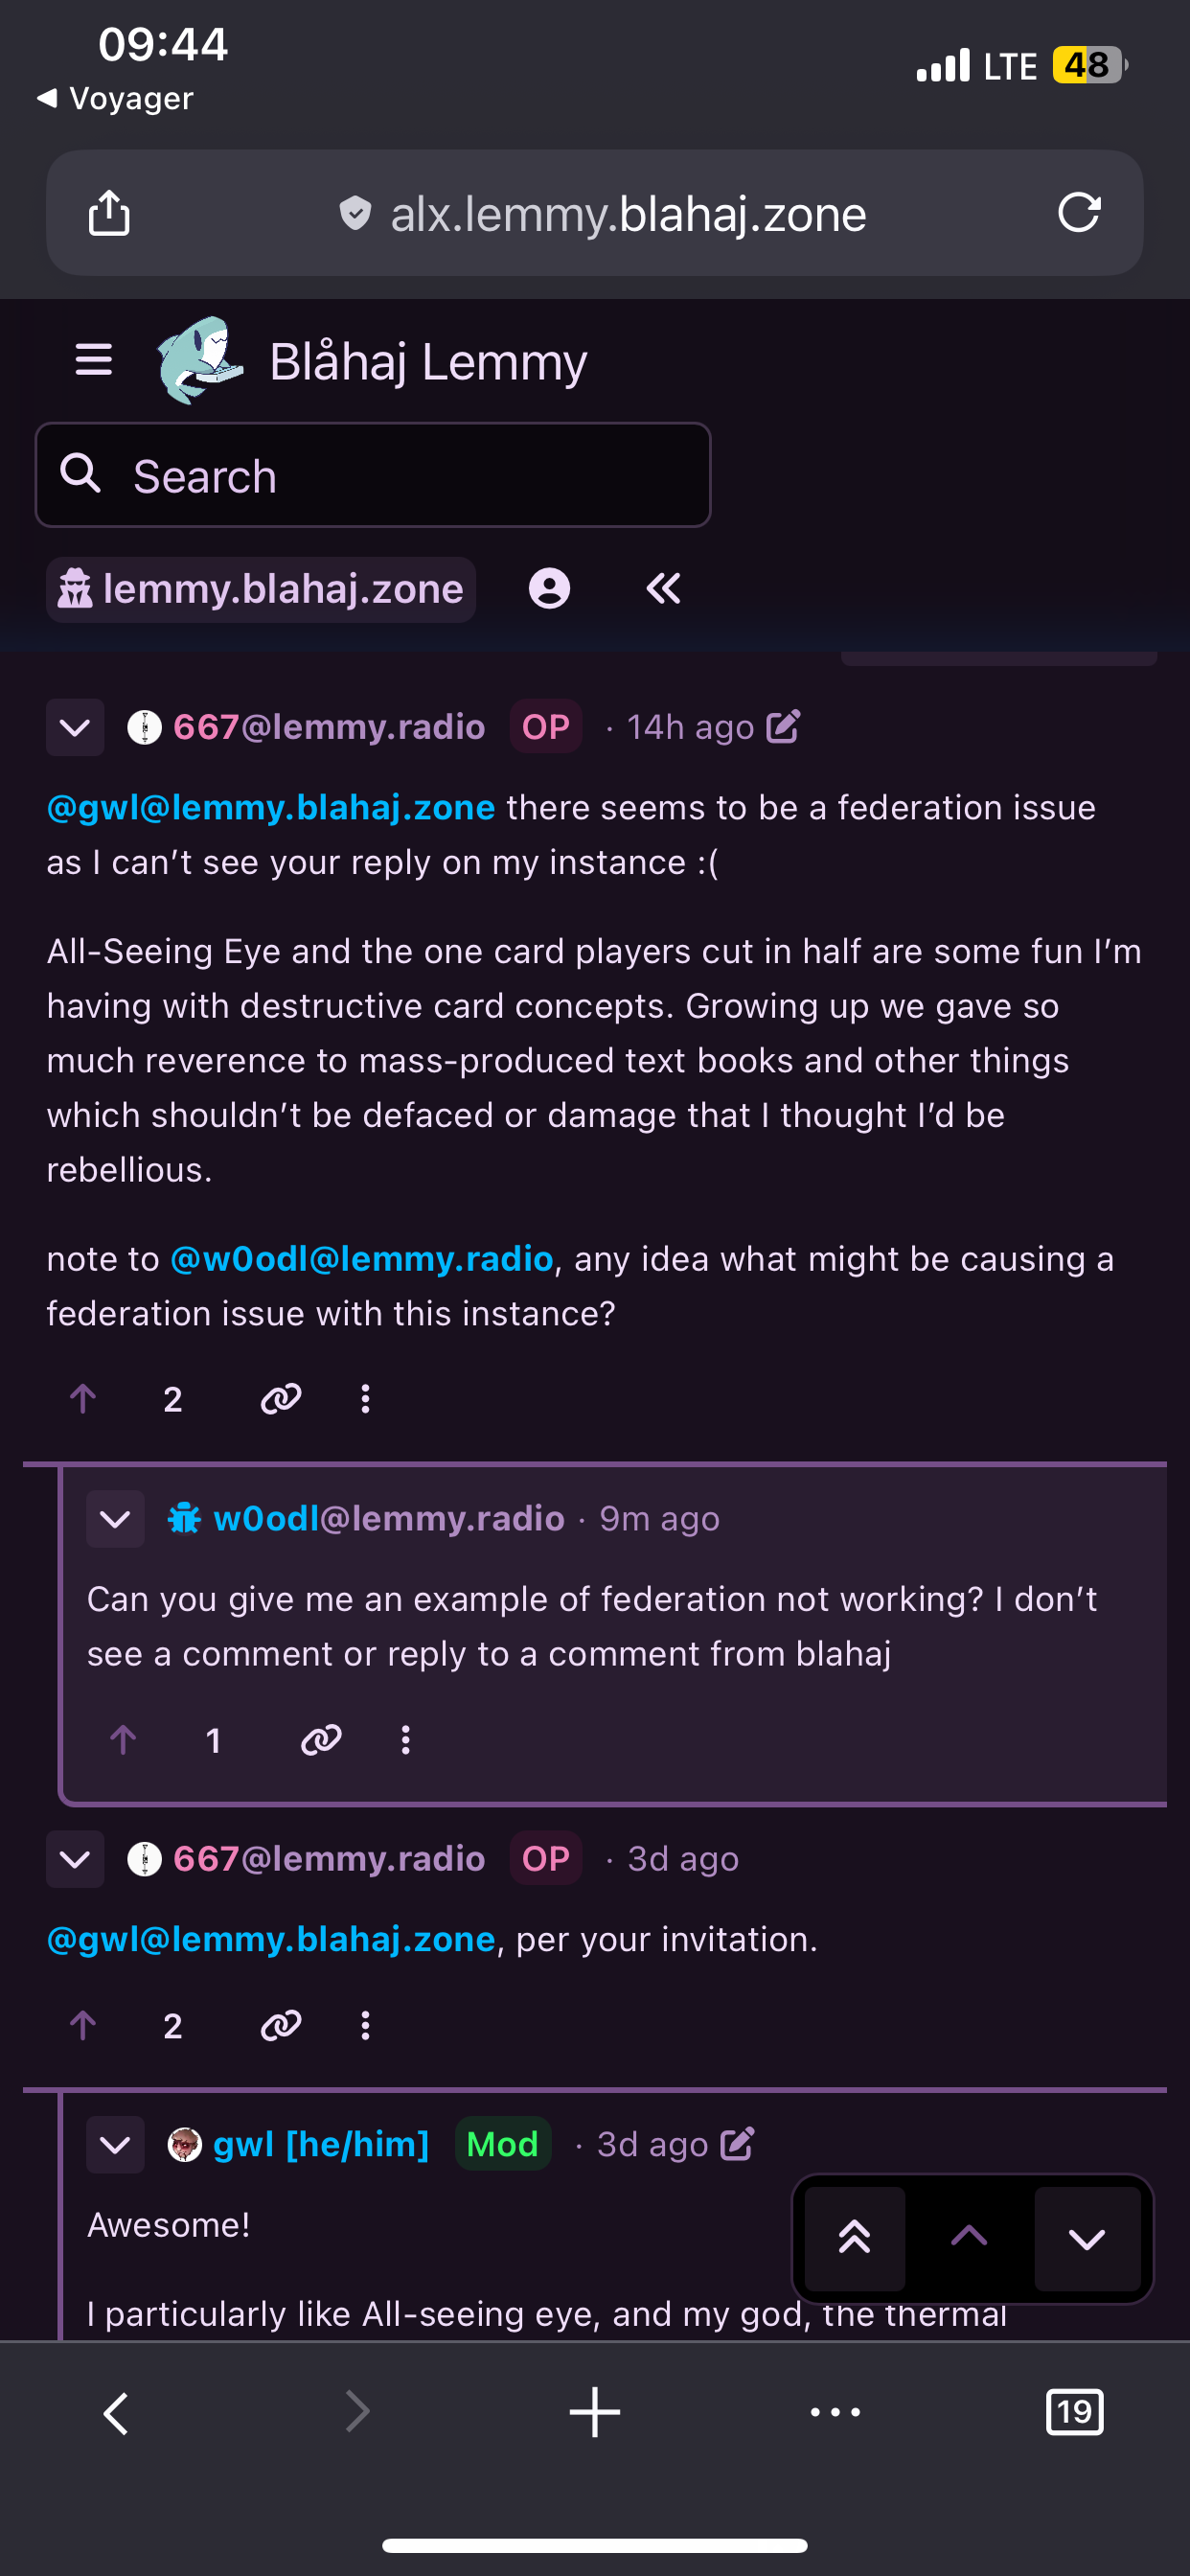This screenshot has width=1190, height=2576.
Task: Upvote w0odl's 9m ago reply
Action: tap(123, 1740)
